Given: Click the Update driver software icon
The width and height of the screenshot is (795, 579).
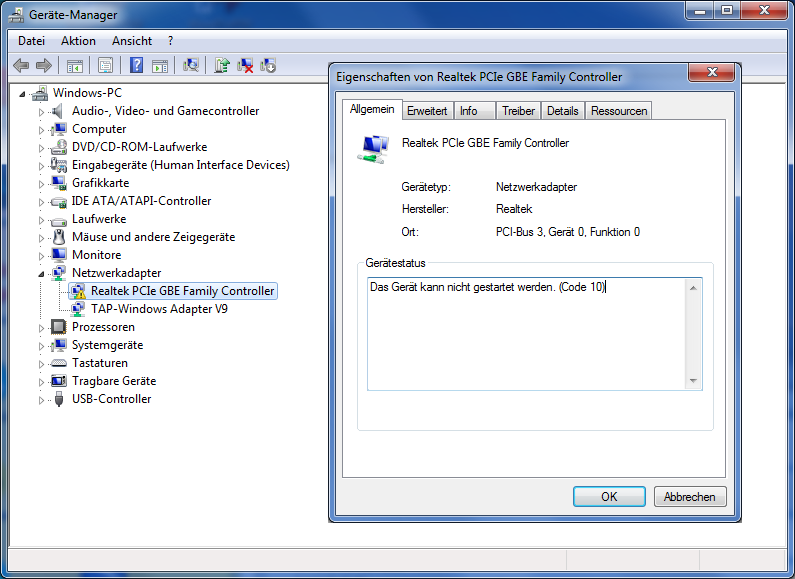Looking at the screenshot, I should [x=222, y=65].
